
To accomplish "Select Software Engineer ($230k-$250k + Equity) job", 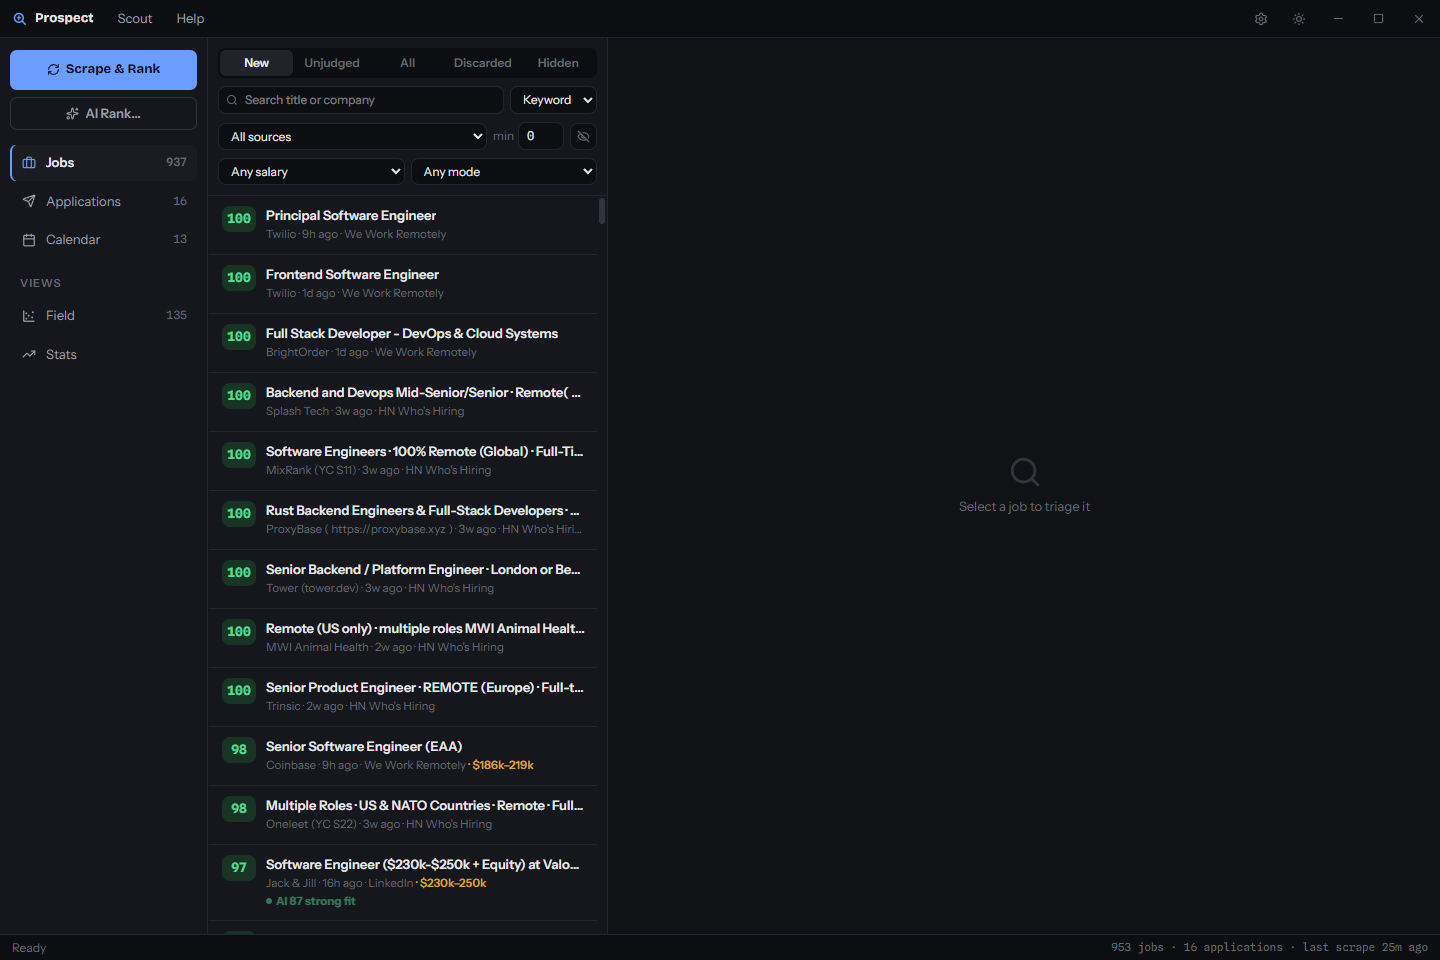I will 402,883.
